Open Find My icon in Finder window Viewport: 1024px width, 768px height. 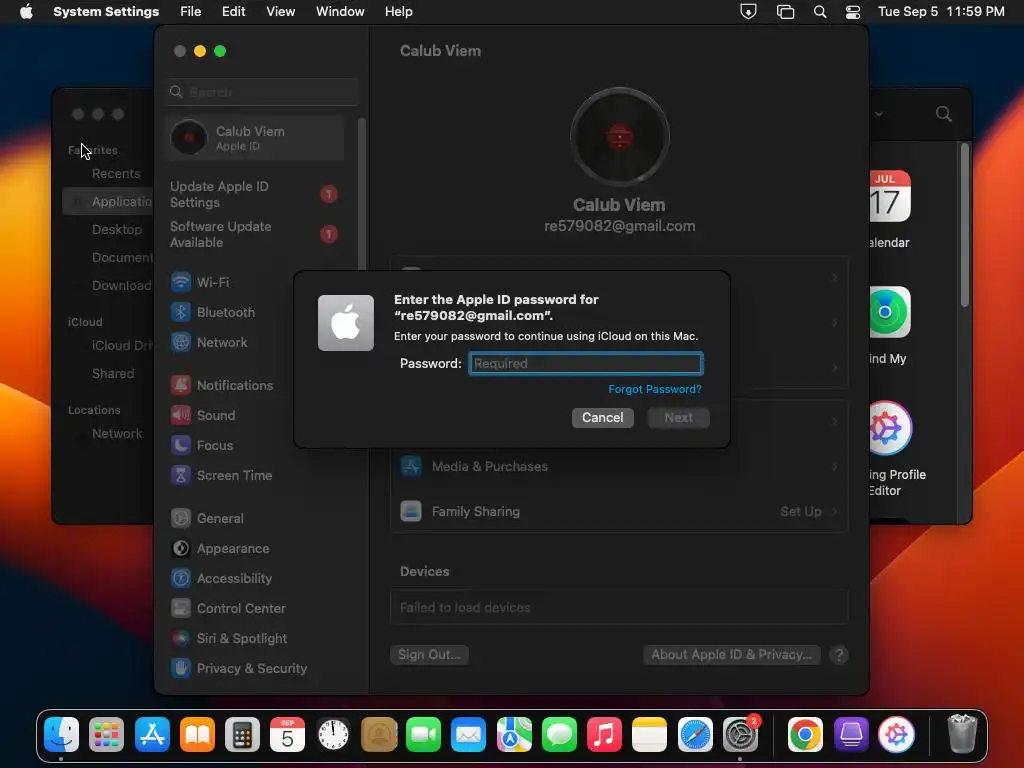click(x=889, y=312)
